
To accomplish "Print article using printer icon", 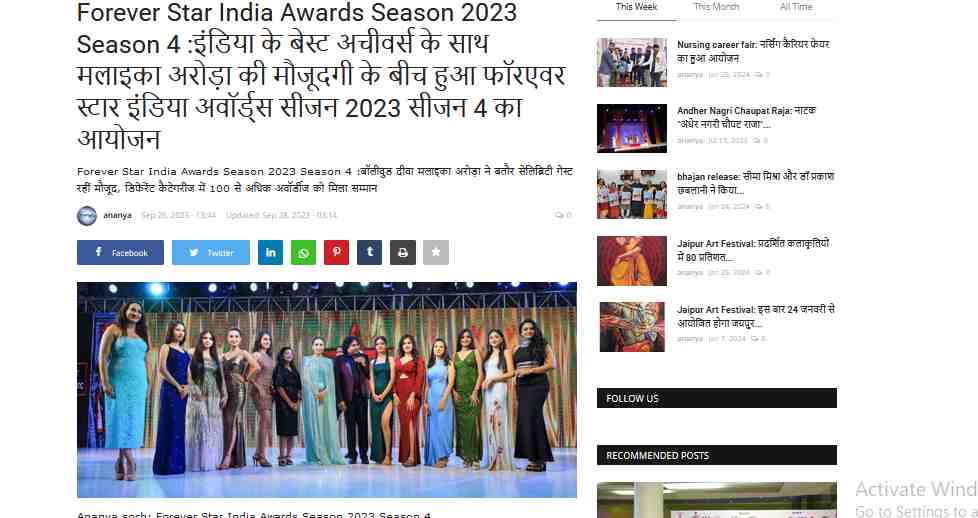I will pyautogui.click(x=403, y=253).
